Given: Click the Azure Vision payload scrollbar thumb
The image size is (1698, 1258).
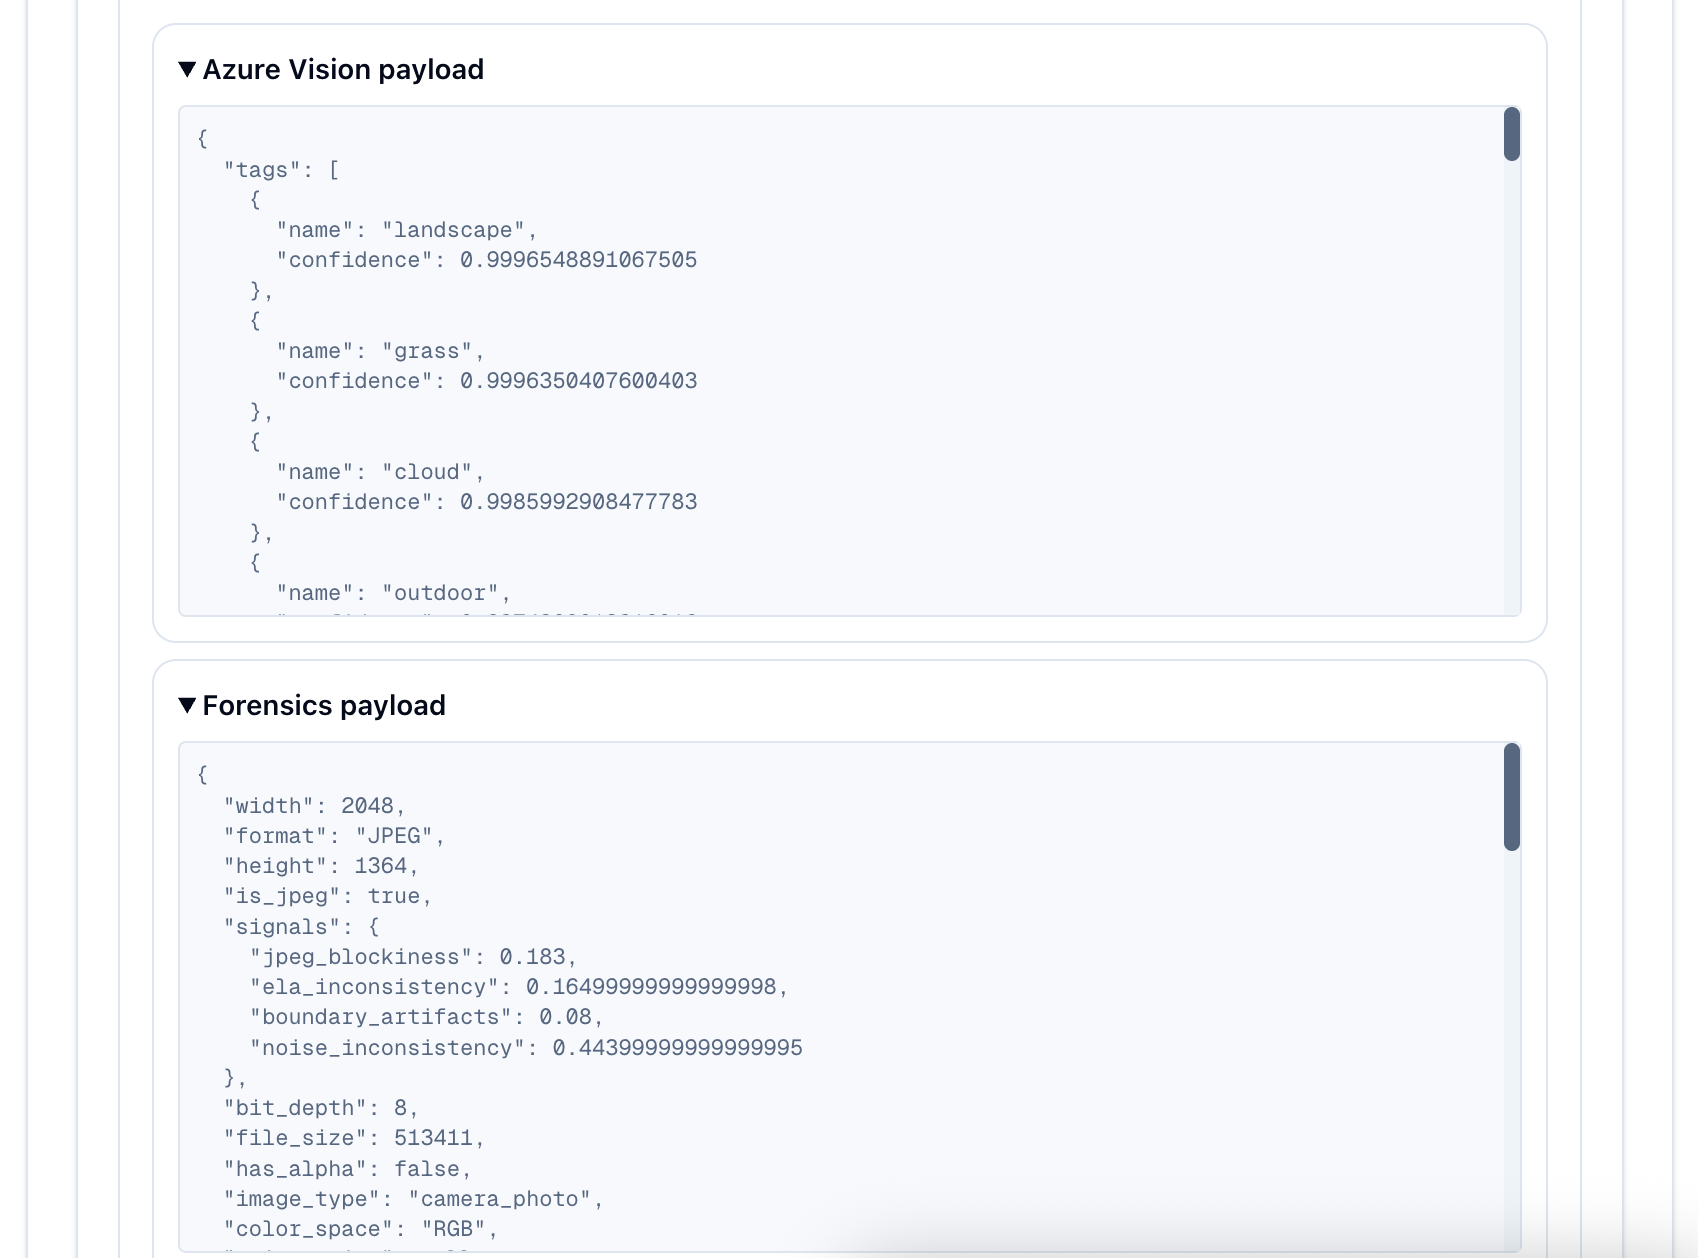Looking at the screenshot, I should tap(1511, 134).
